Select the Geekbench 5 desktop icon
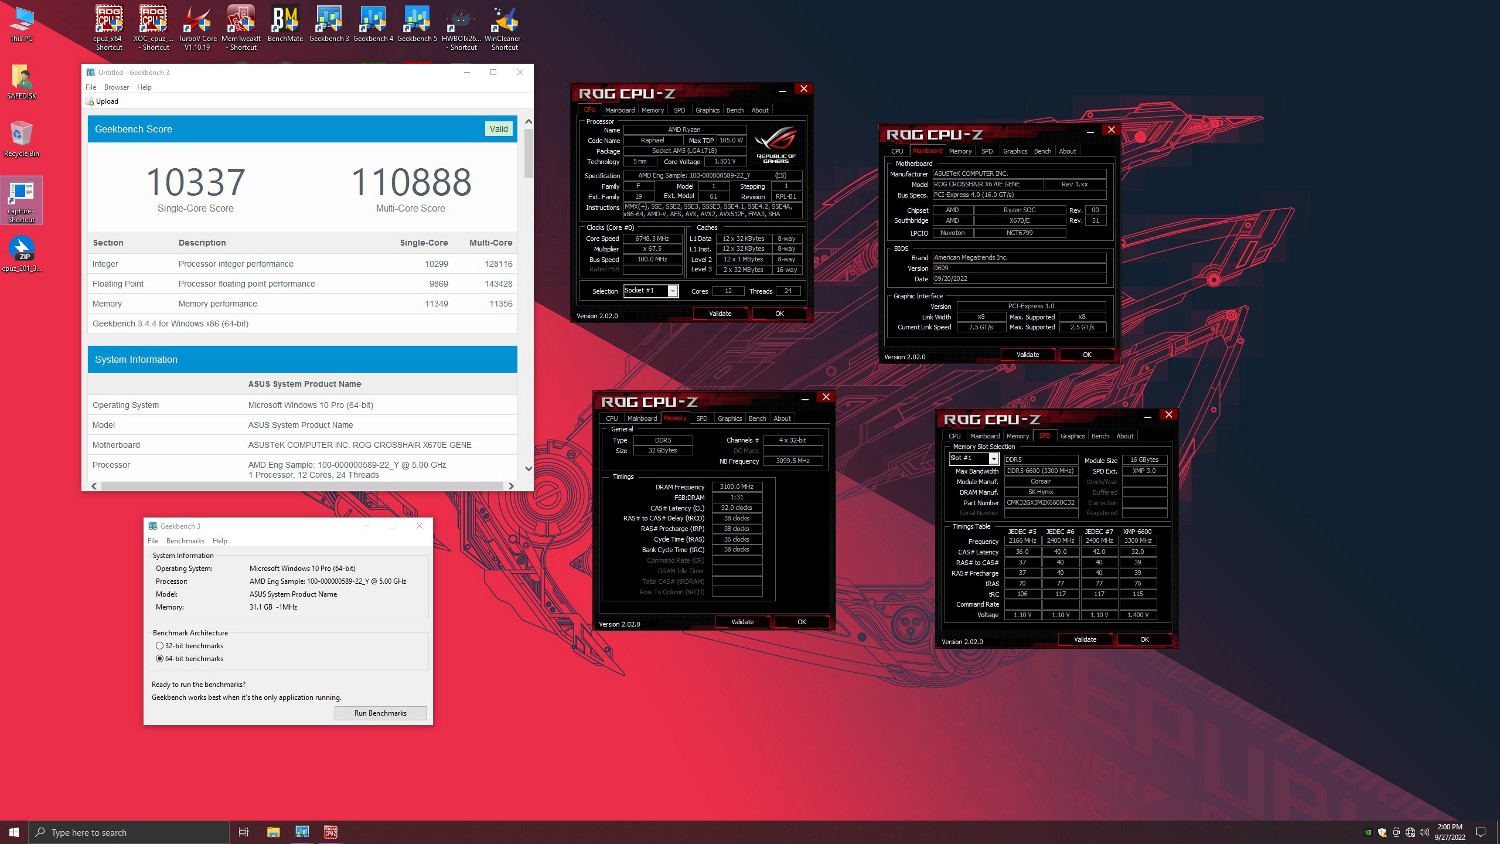The height and width of the screenshot is (844, 1500). click(x=417, y=24)
